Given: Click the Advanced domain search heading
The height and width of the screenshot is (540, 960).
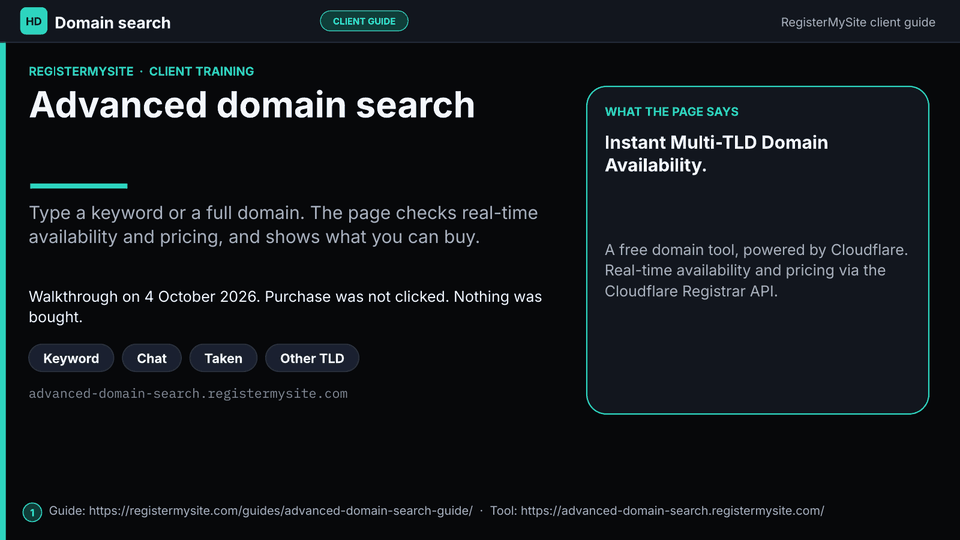Looking at the screenshot, I should (x=252, y=105).
